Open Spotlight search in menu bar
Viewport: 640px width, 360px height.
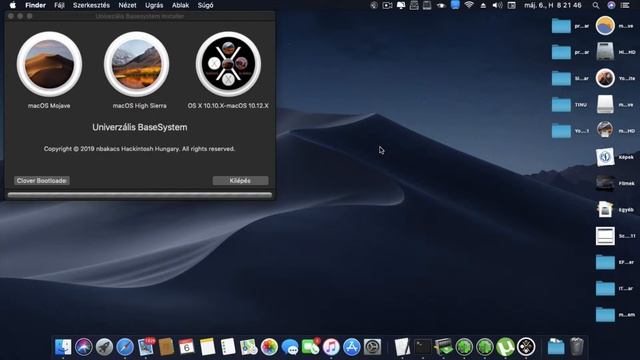pos(596,5)
